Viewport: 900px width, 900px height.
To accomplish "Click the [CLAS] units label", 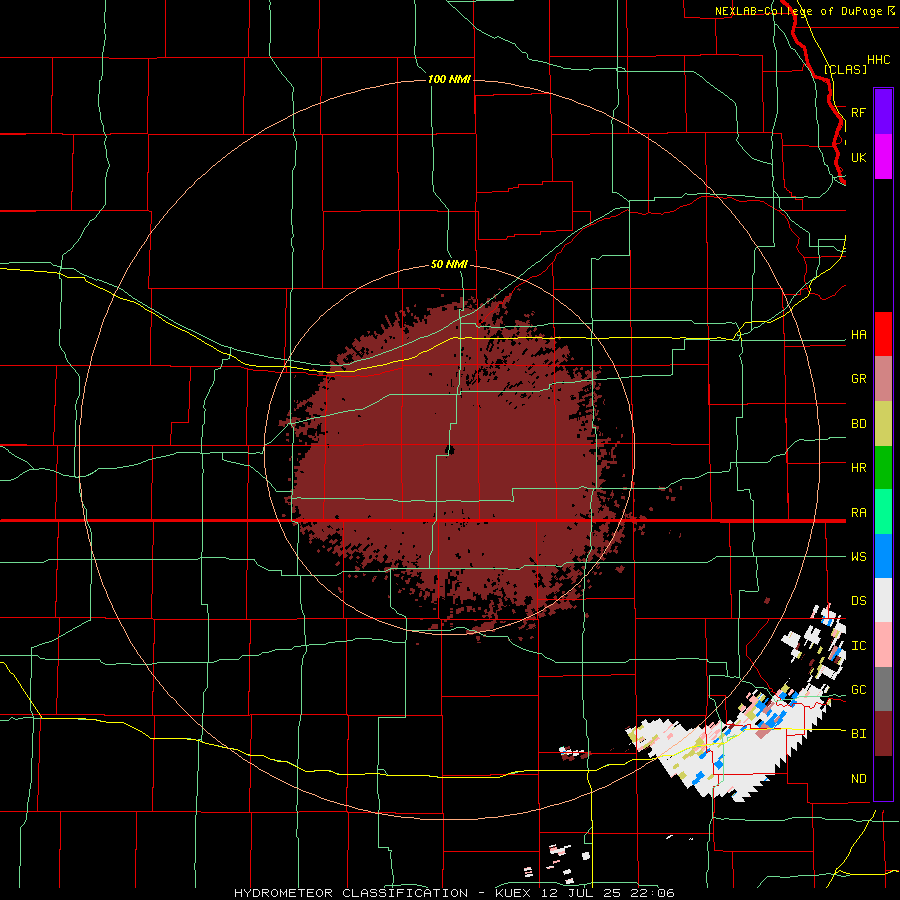I will [845, 69].
